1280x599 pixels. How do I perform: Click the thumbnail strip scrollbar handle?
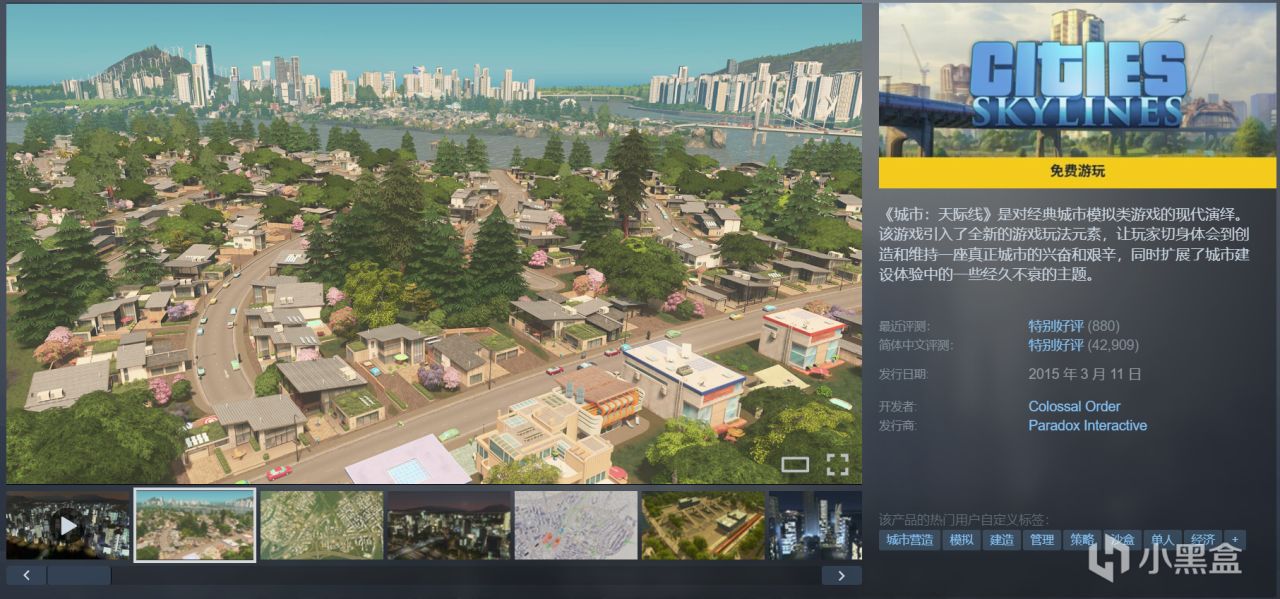tap(79, 575)
